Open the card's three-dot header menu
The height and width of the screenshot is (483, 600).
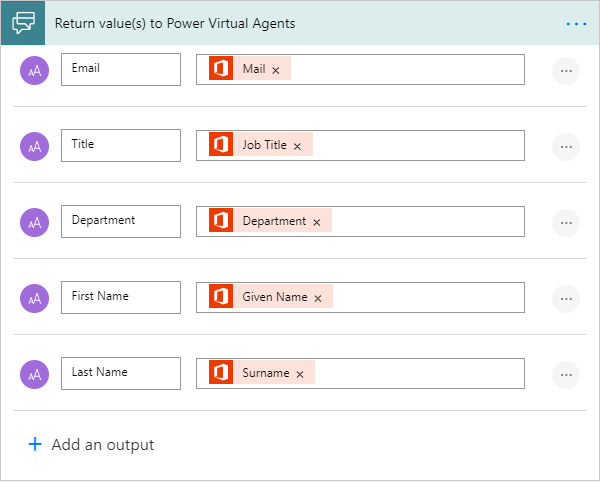(x=576, y=22)
